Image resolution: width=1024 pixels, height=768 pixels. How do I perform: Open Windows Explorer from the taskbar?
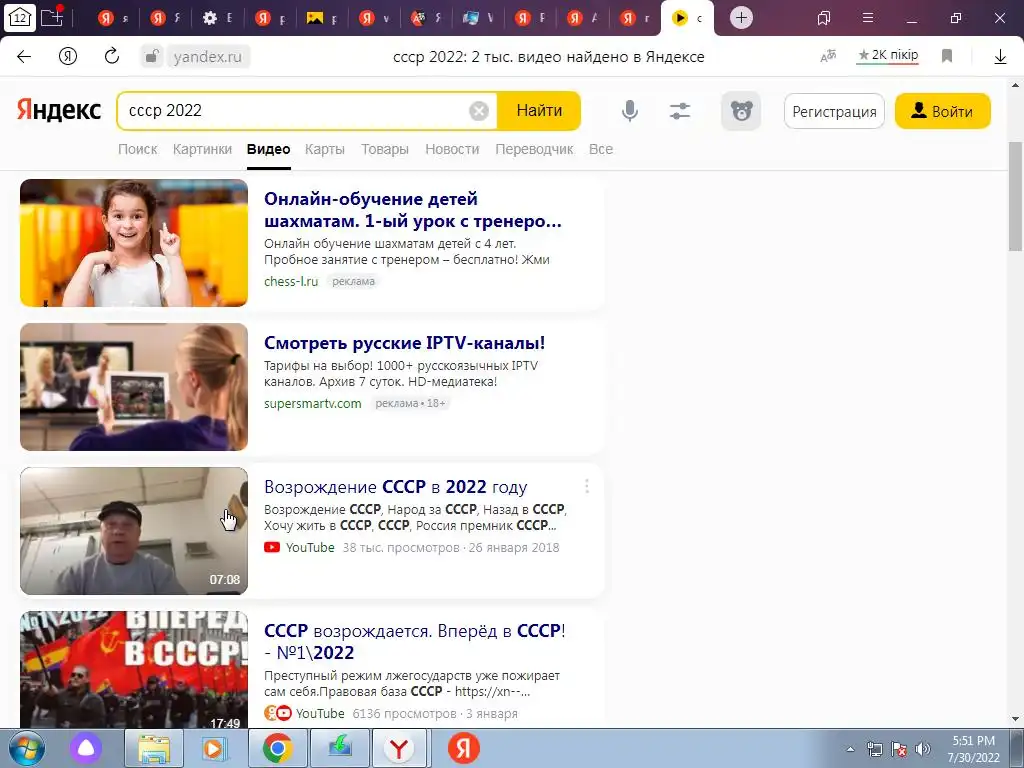click(x=153, y=748)
